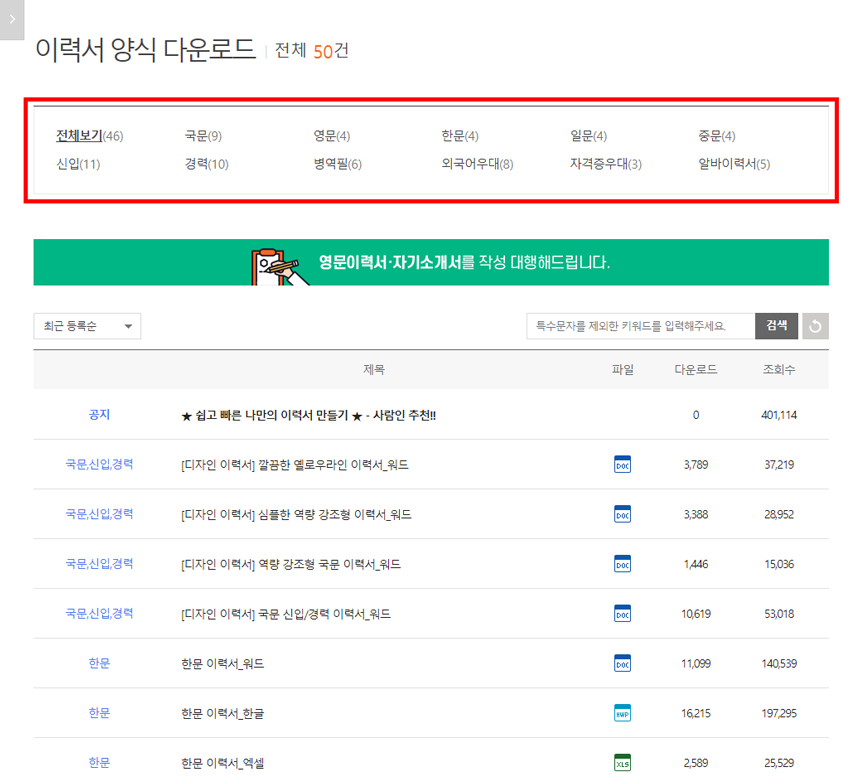
Task: Click the HWP icon for 한문 이력서_한글
Action: (622, 713)
